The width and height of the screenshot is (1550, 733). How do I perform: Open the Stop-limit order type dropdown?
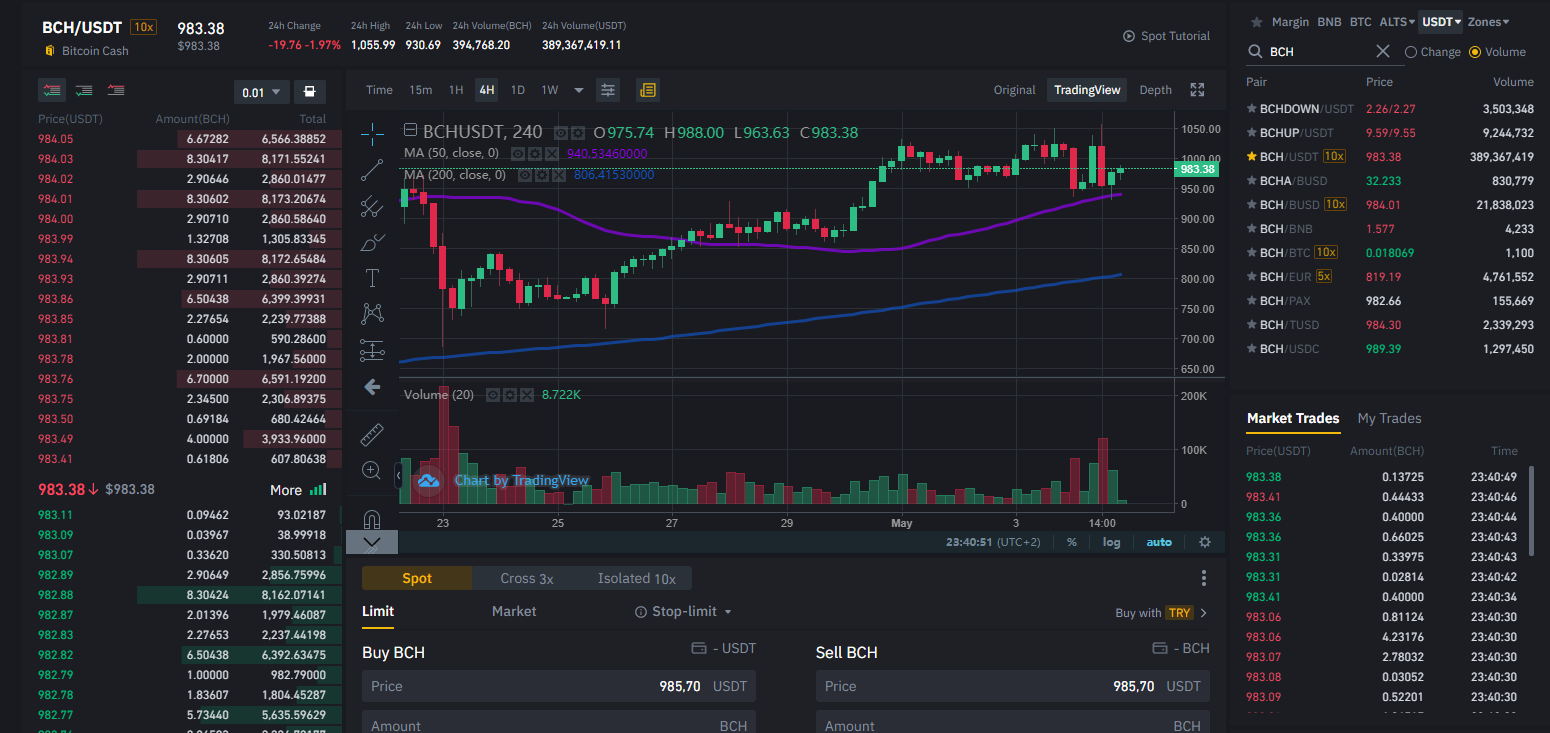pyautogui.click(x=684, y=611)
